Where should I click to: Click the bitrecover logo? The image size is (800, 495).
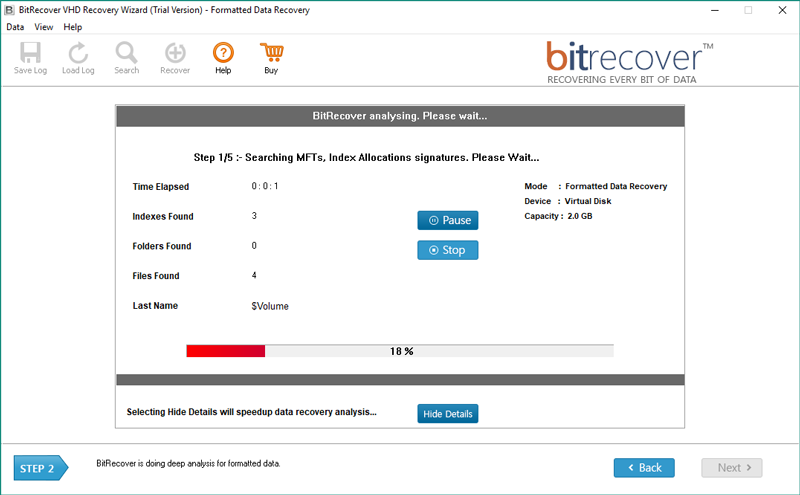tap(629, 62)
